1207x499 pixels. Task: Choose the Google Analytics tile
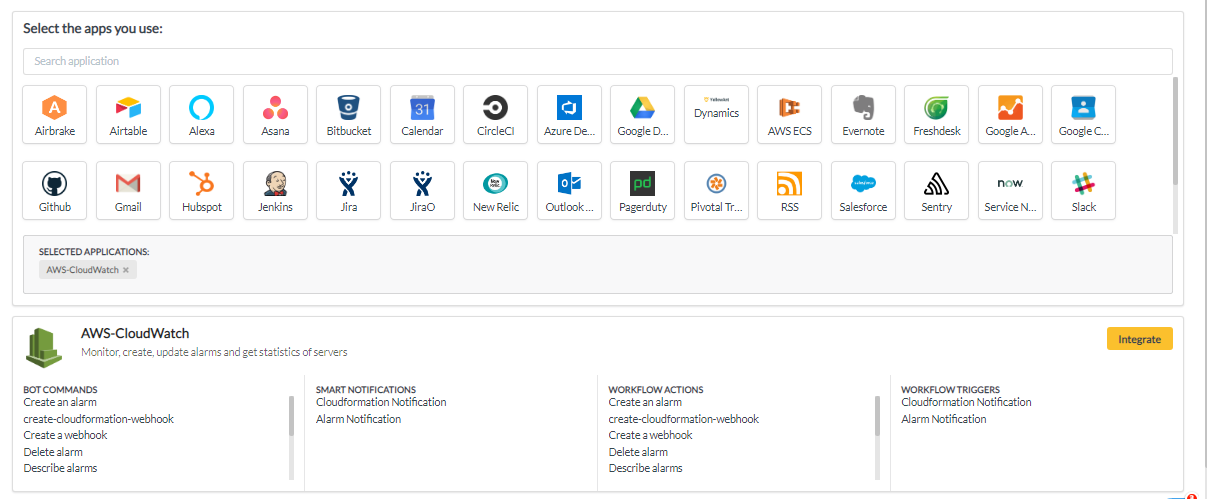point(1010,114)
